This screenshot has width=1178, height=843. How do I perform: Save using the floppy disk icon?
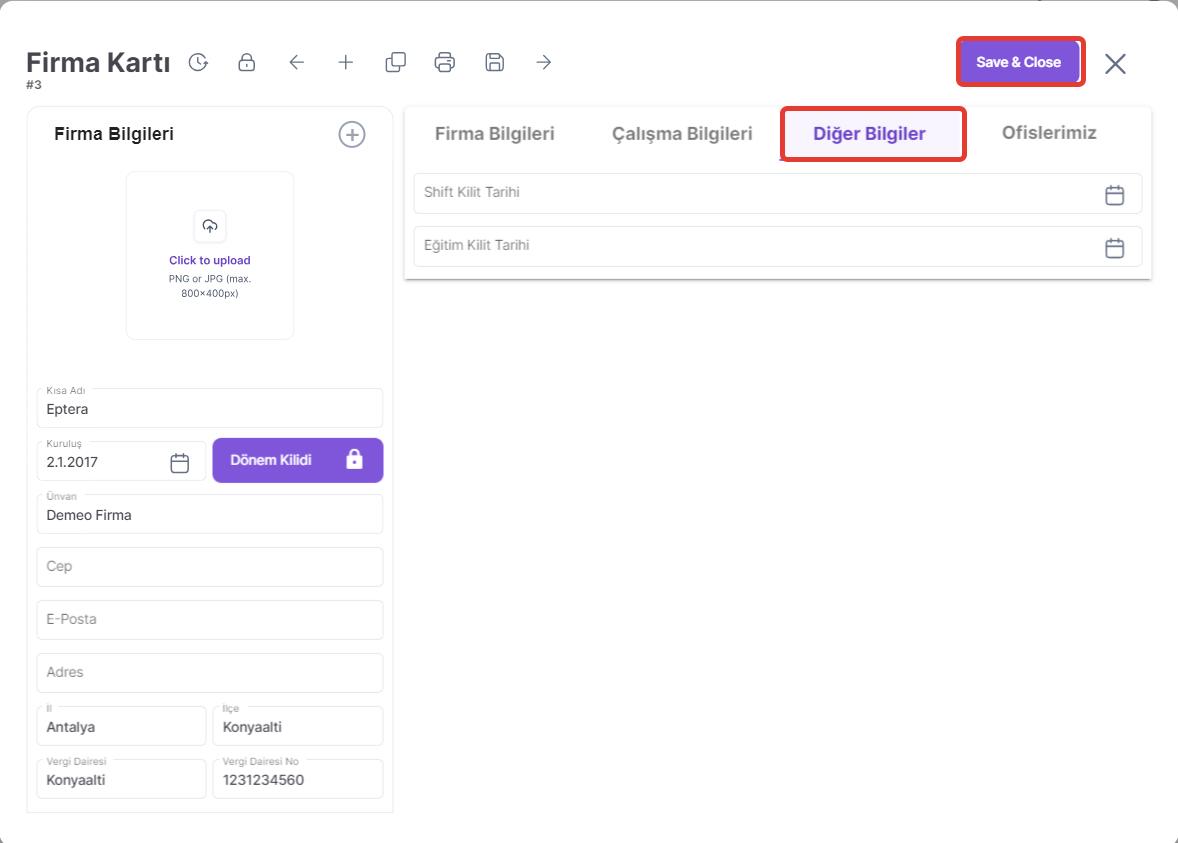(494, 62)
